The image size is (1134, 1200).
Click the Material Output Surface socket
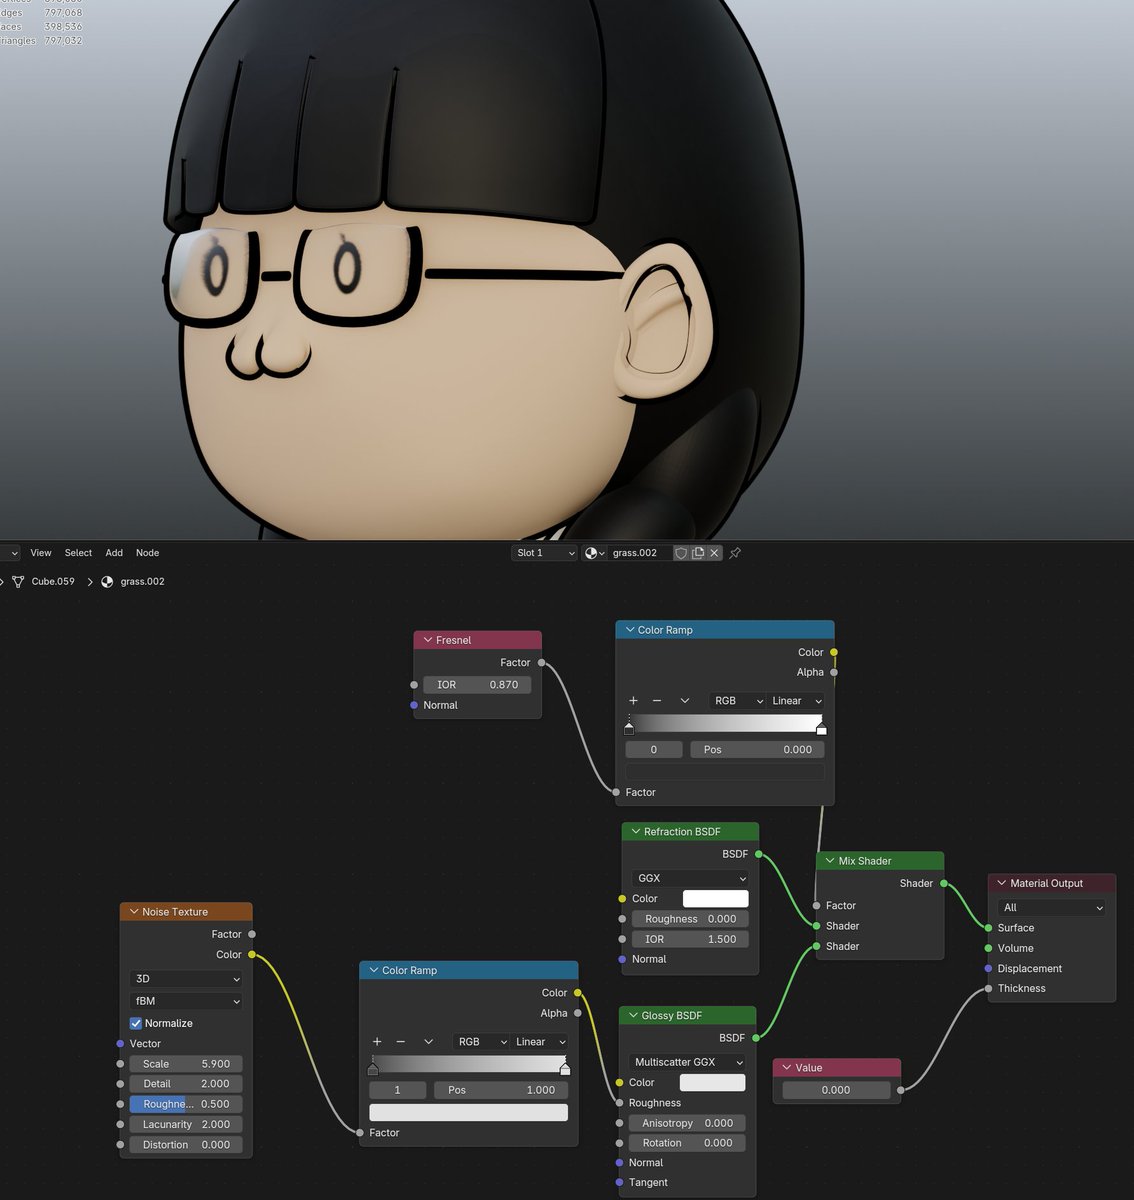(x=989, y=928)
